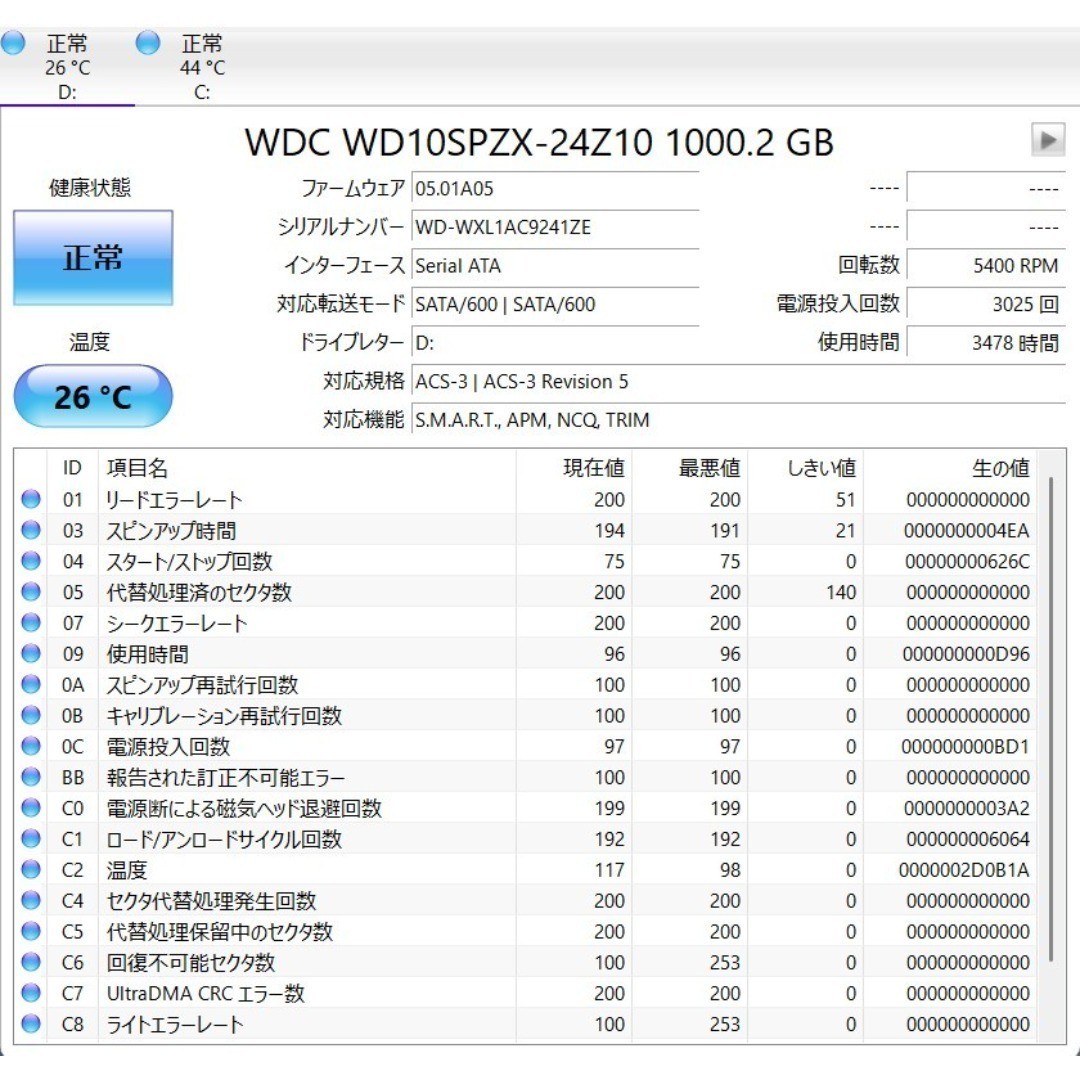Click the status icon for row 03 スピンアップ時間

click(x=31, y=530)
